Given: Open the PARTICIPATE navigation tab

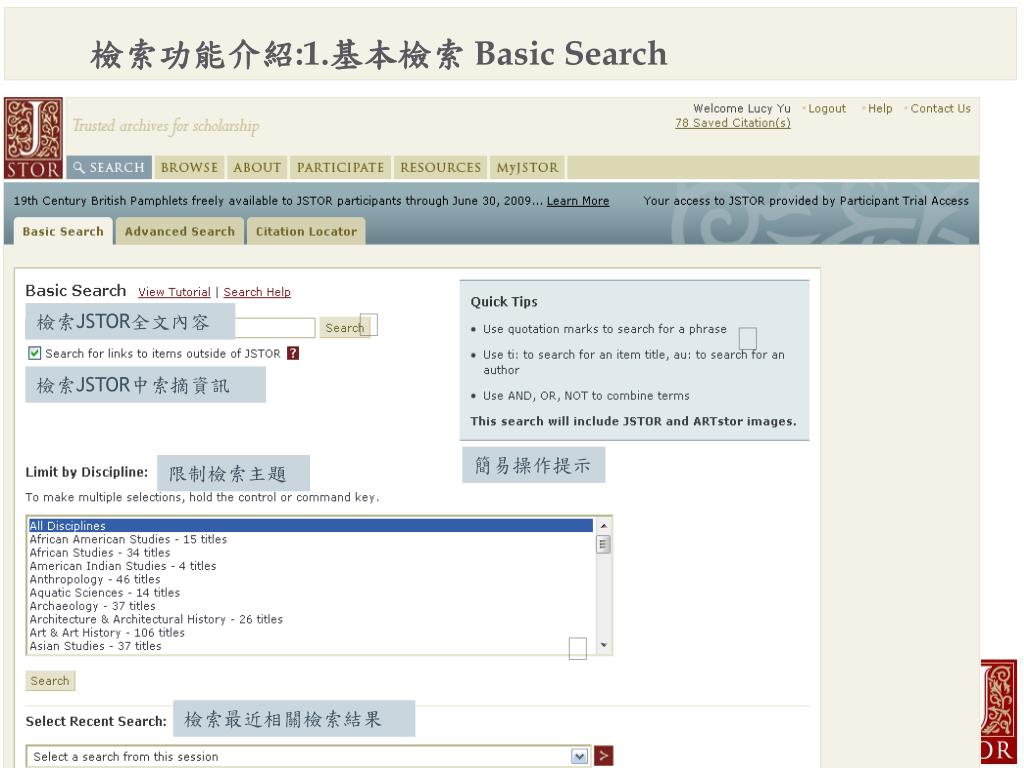Looking at the screenshot, I should pyautogui.click(x=340, y=167).
